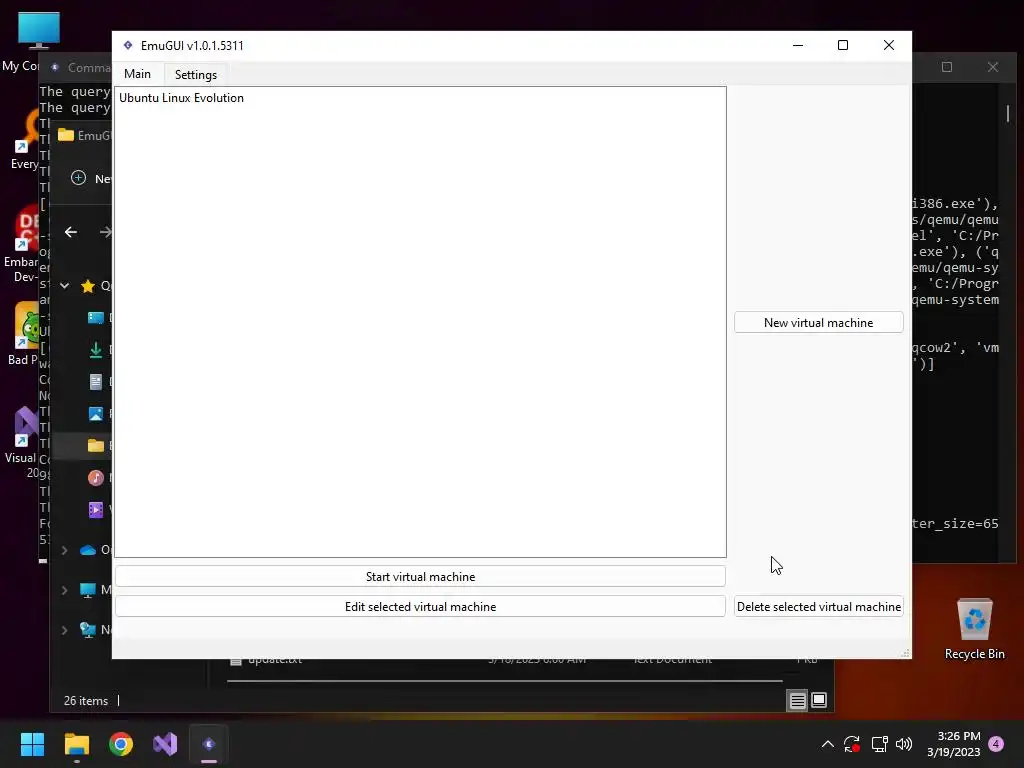Click Delete selected virtual machine
The height and width of the screenshot is (768, 1024).
click(818, 607)
